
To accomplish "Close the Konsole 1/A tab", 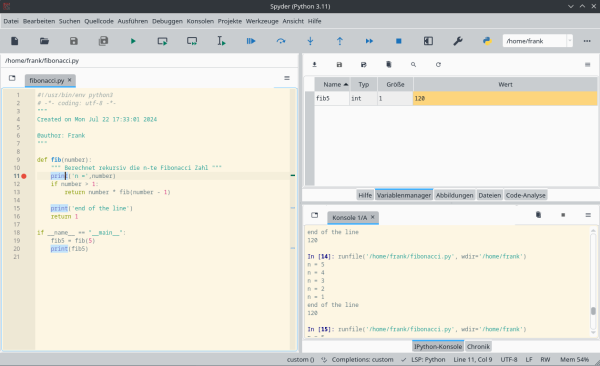I will pos(373,217).
